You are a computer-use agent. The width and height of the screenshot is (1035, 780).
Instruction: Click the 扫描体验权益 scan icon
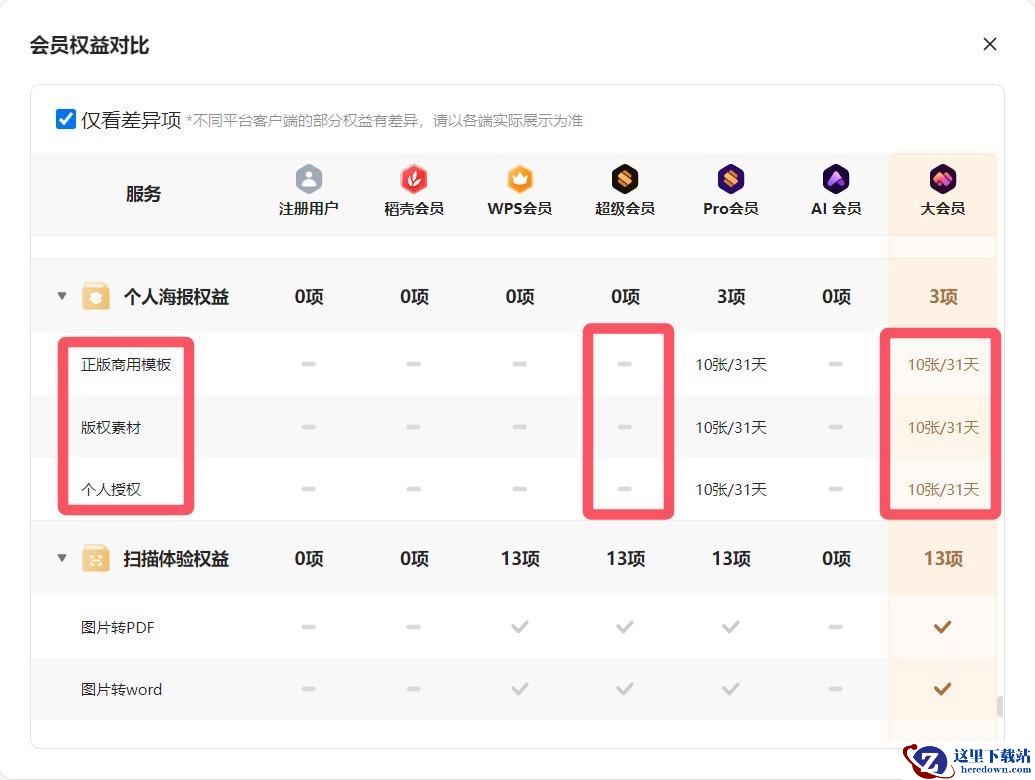(96, 558)
